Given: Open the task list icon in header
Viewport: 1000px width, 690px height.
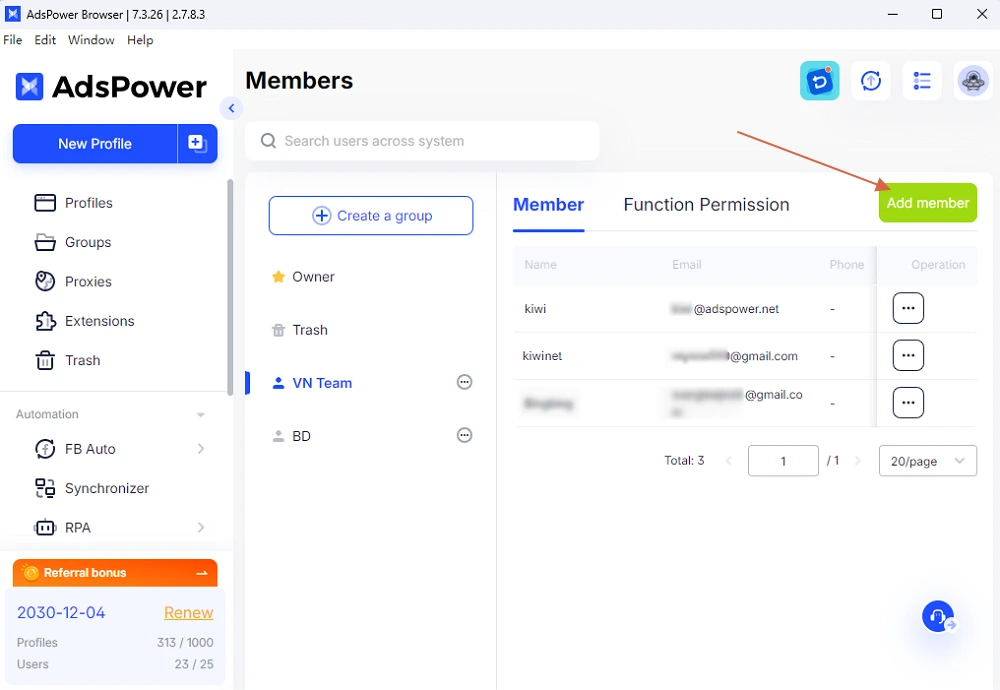Looking at the screenshot, I should point(922,81).
